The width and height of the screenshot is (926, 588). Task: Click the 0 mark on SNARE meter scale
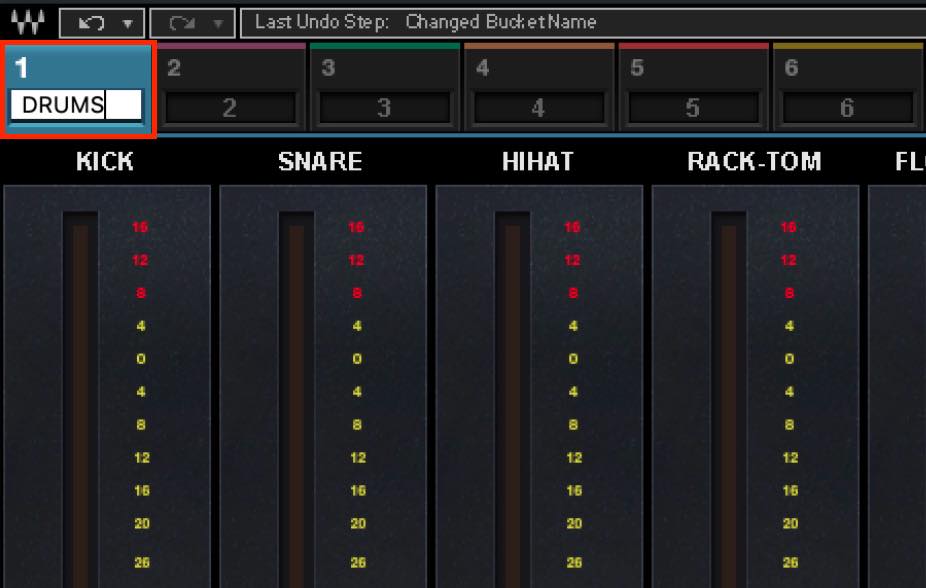coord(357,358)
